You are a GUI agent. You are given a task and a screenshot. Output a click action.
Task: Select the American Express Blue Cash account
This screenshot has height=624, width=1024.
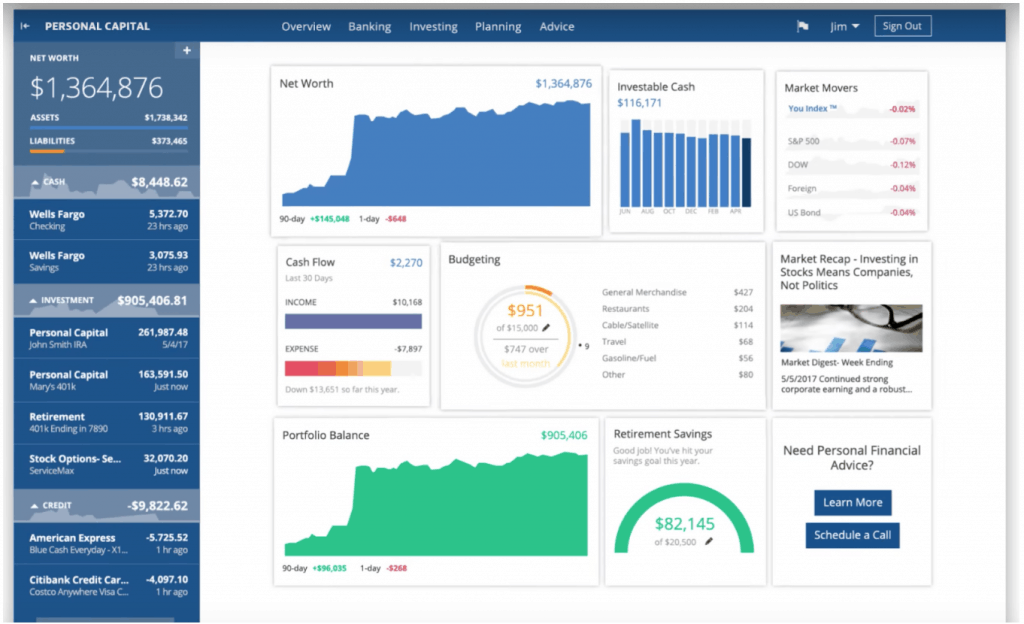click(107, 544)
